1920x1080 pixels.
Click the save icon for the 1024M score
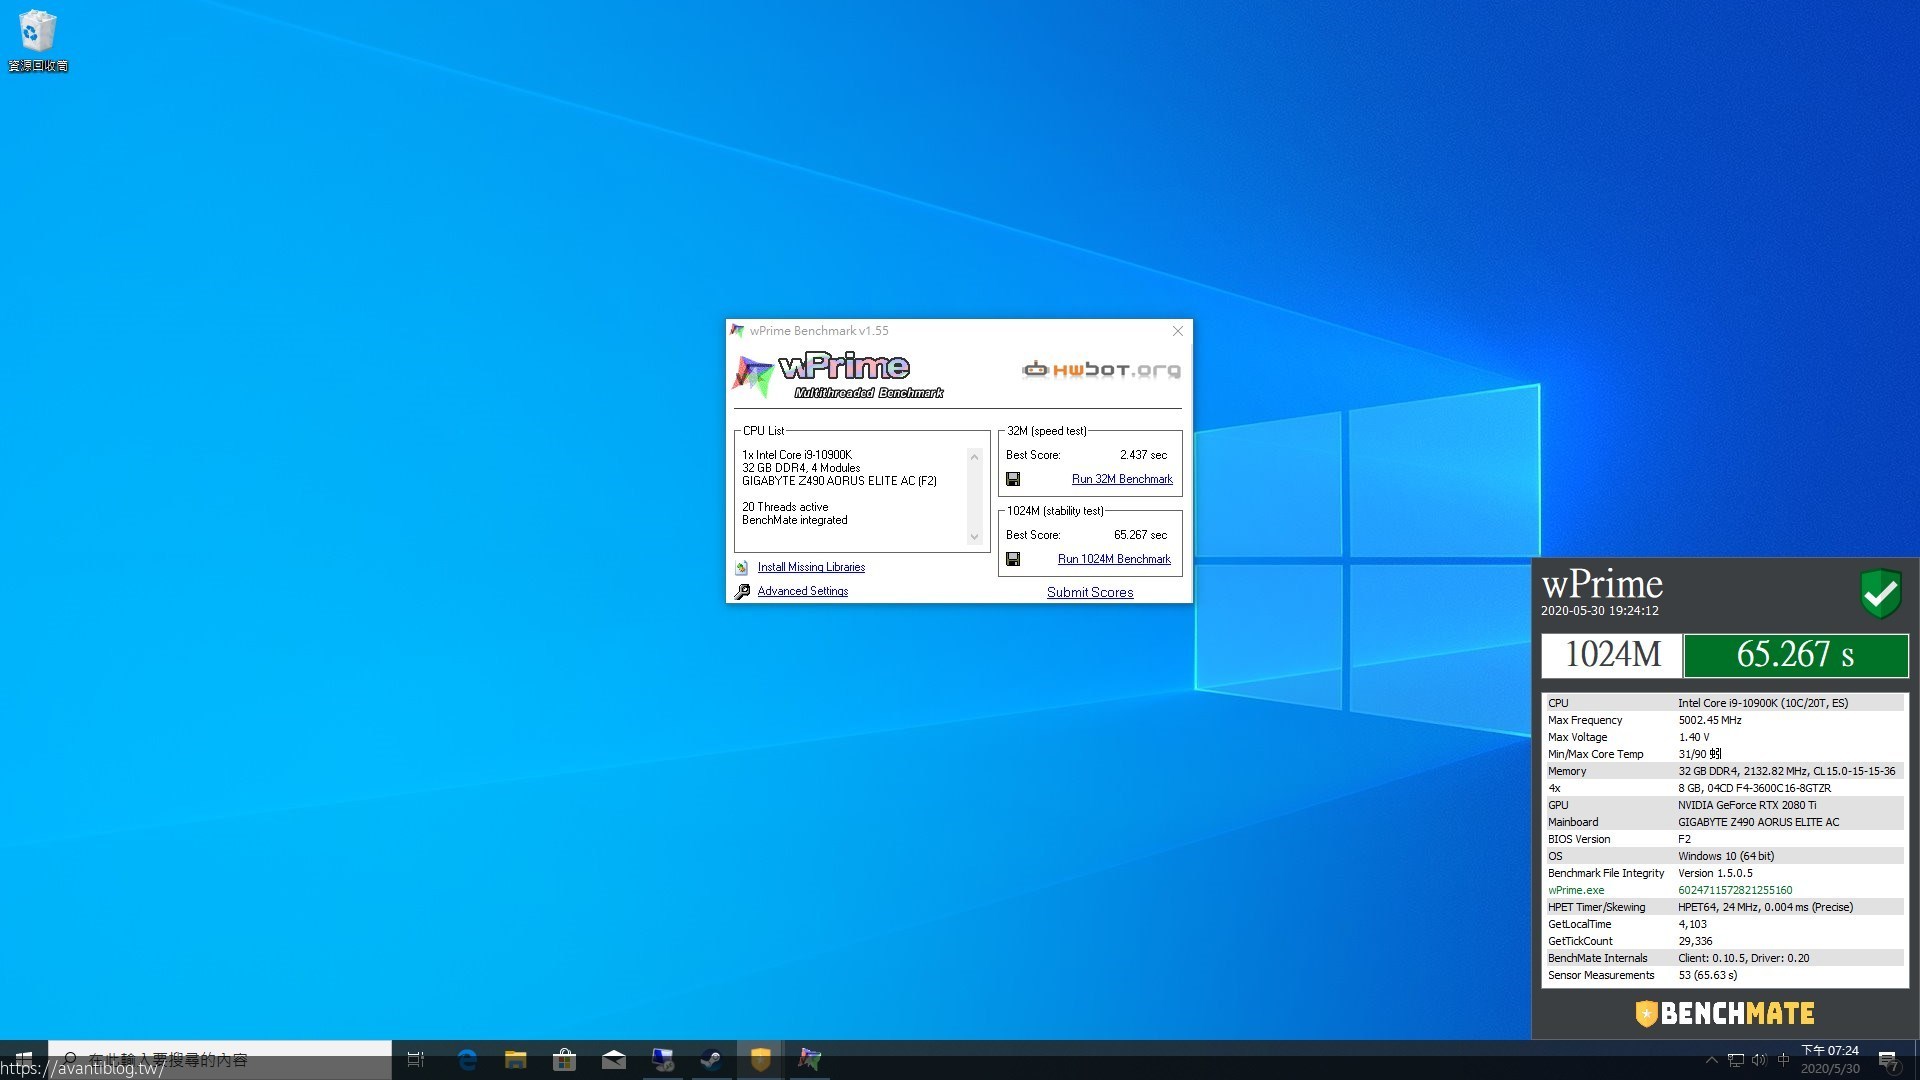click(x=1013, y=560)
